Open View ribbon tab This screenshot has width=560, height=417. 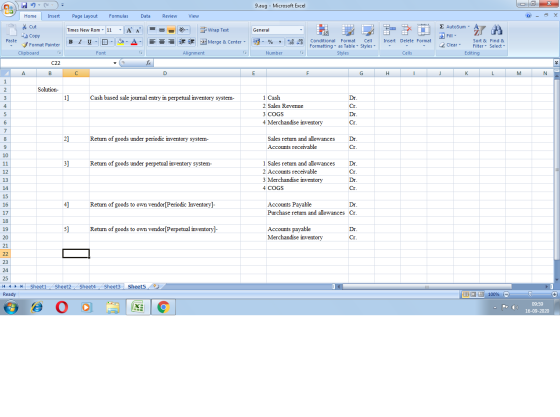point(194,16)
